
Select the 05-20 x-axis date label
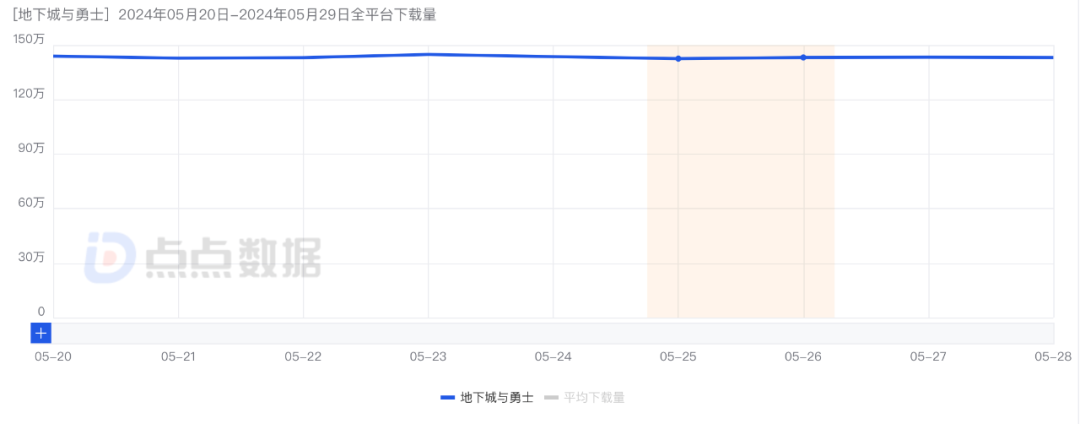(53, 356)
